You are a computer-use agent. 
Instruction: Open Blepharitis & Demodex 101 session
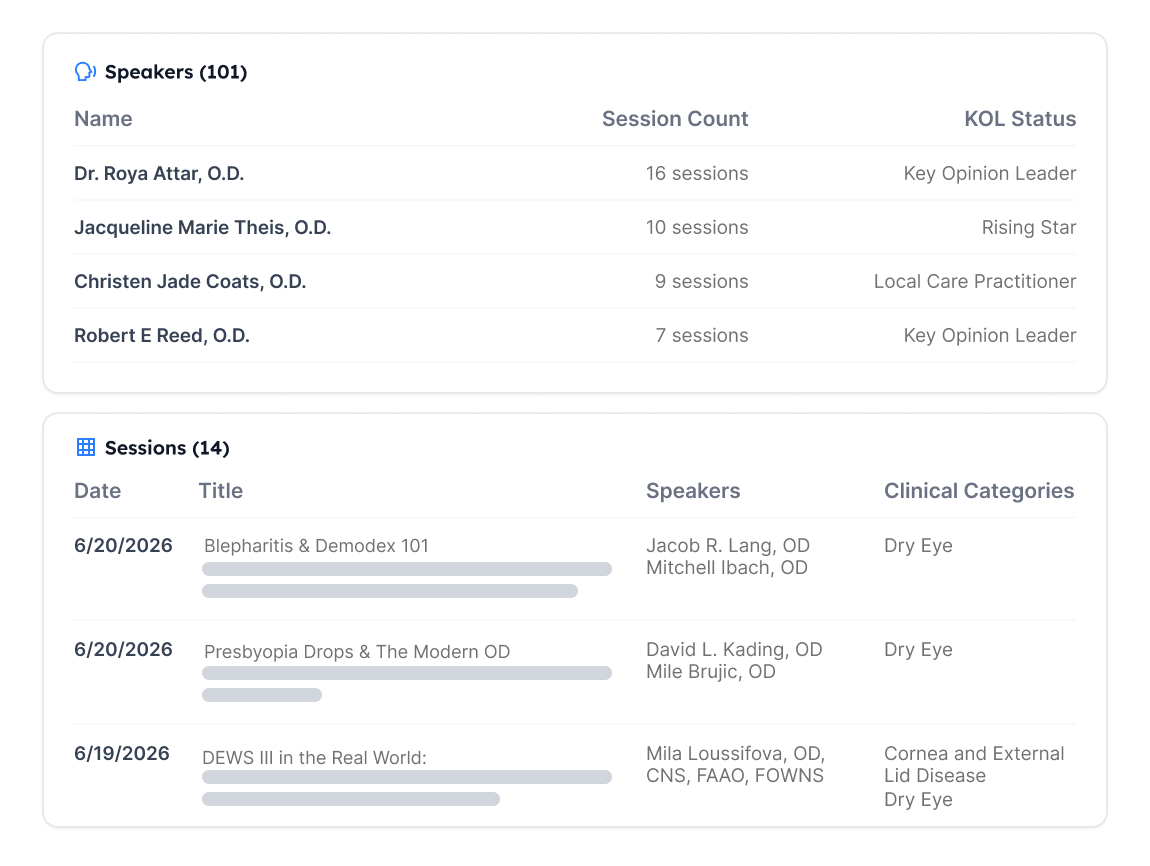click(x=316, y=546)
